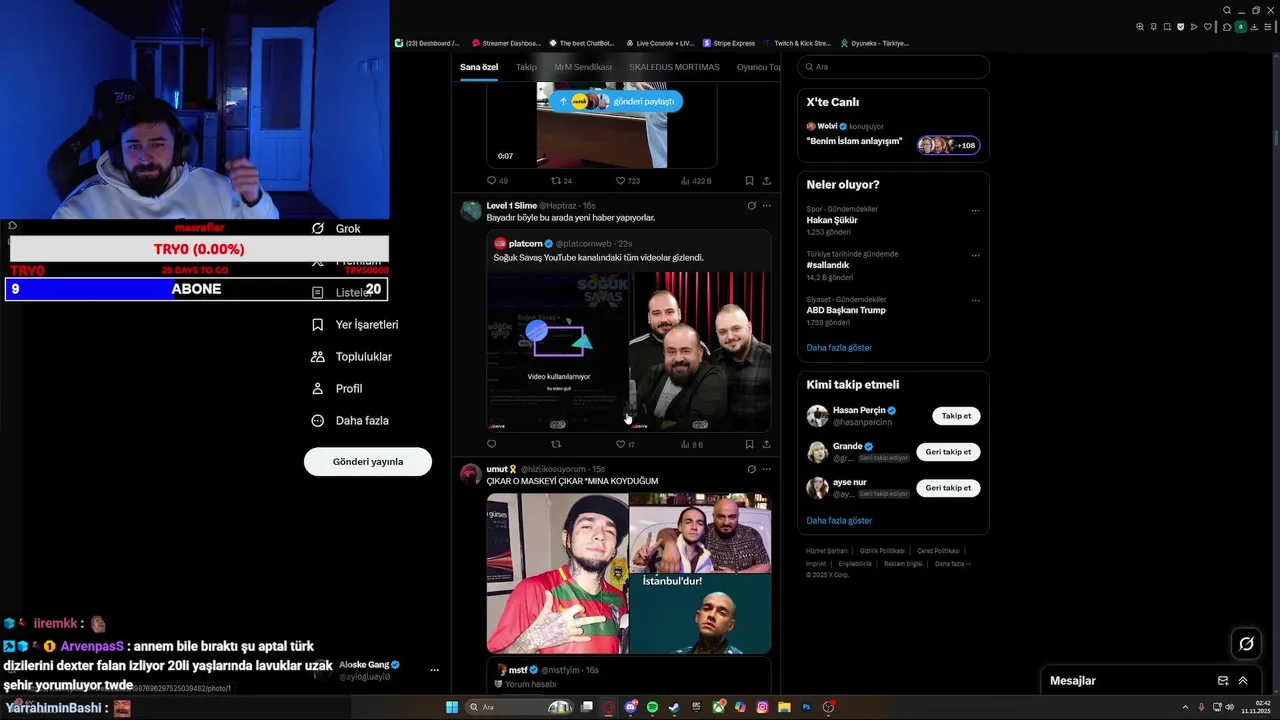The image size is (1280, 720).
Task: Open Wolvi live space Benim İslam anlayışım
Action: (x=893, y=135)
